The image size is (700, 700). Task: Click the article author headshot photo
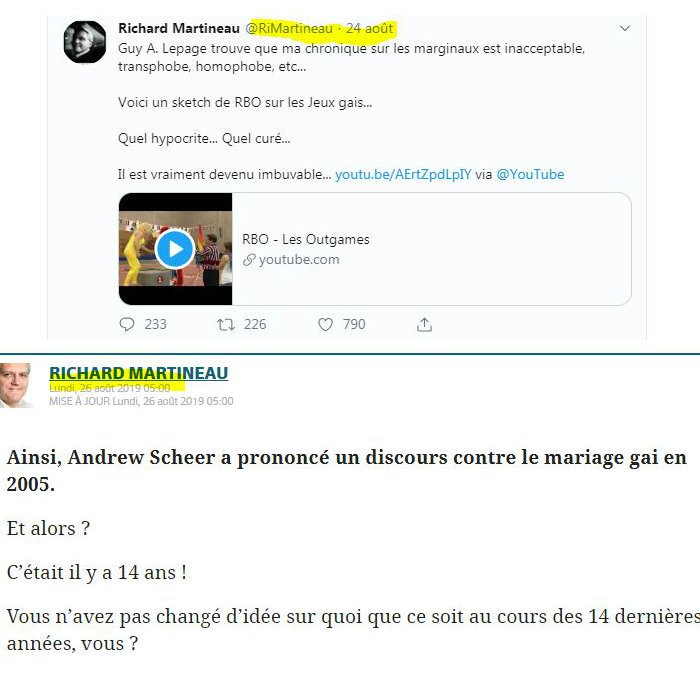(x=16, y=385)
